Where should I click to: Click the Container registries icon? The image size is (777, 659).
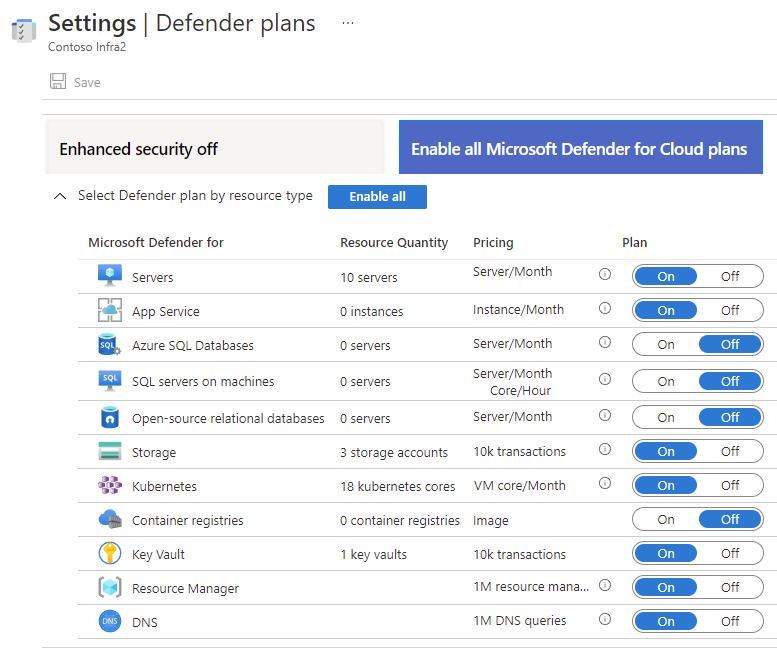point(110,520)
